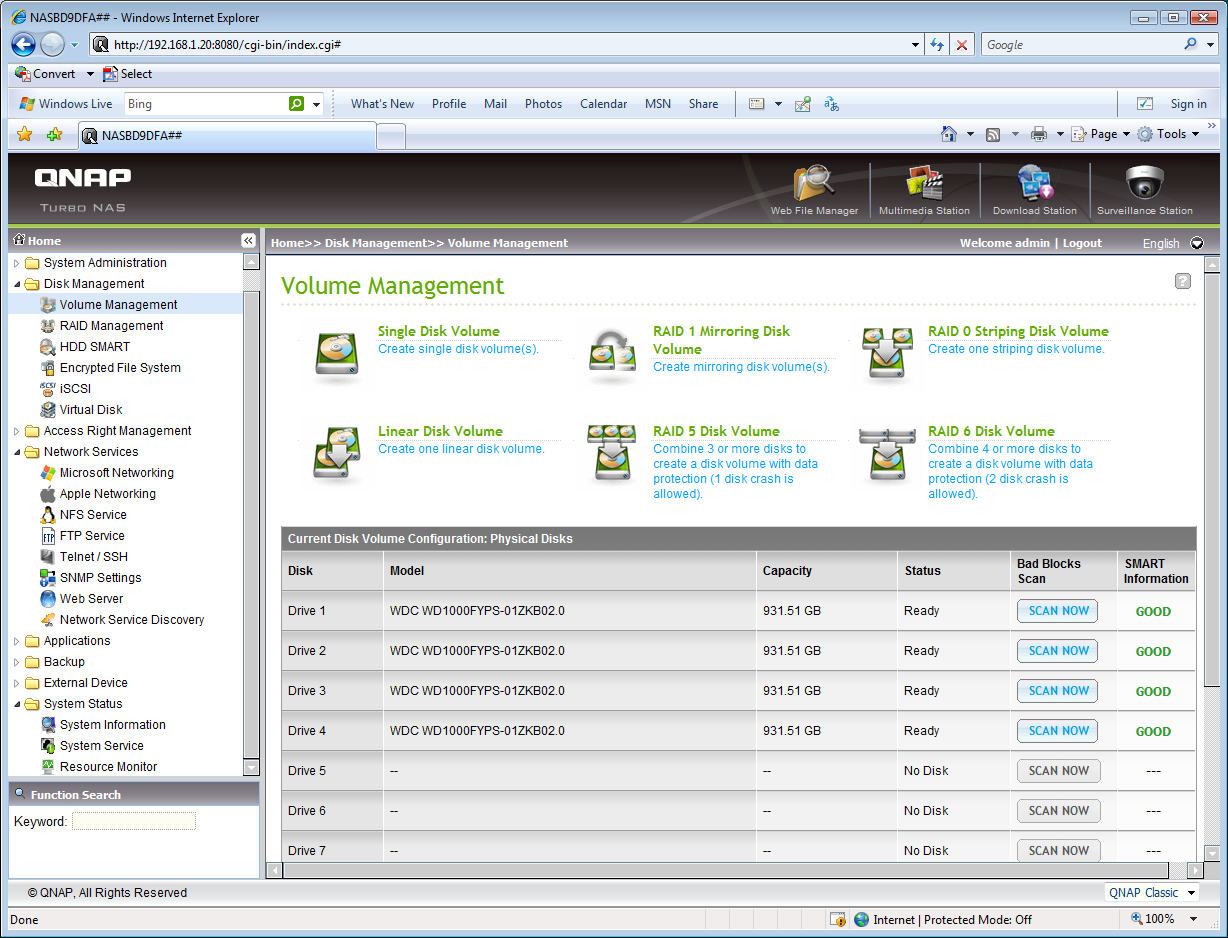
Task: Click the horizontal scrollbar at bottom
Action: (x=727, y=871)
